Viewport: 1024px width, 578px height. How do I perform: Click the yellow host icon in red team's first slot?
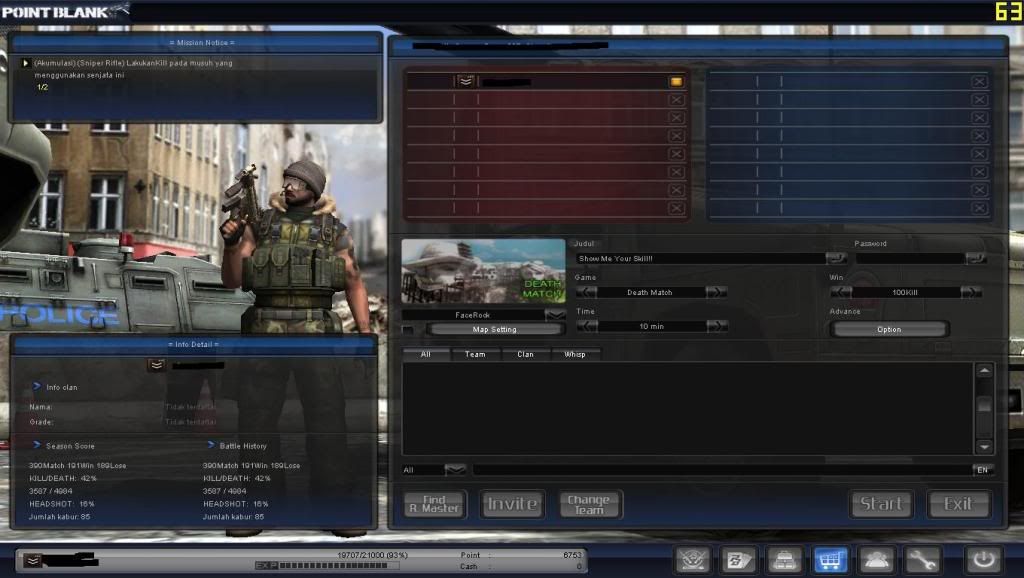click(x=676, y=82)
